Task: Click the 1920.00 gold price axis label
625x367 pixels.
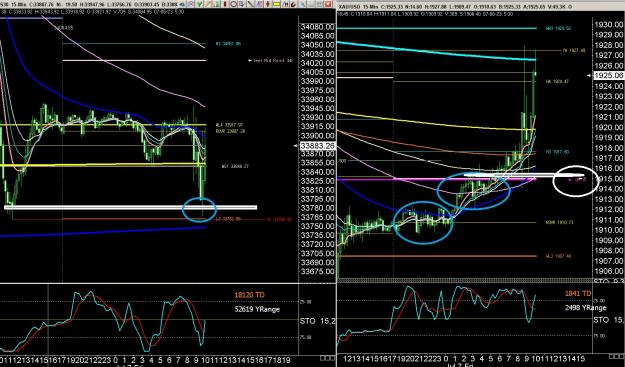Action: coord(608,128)
